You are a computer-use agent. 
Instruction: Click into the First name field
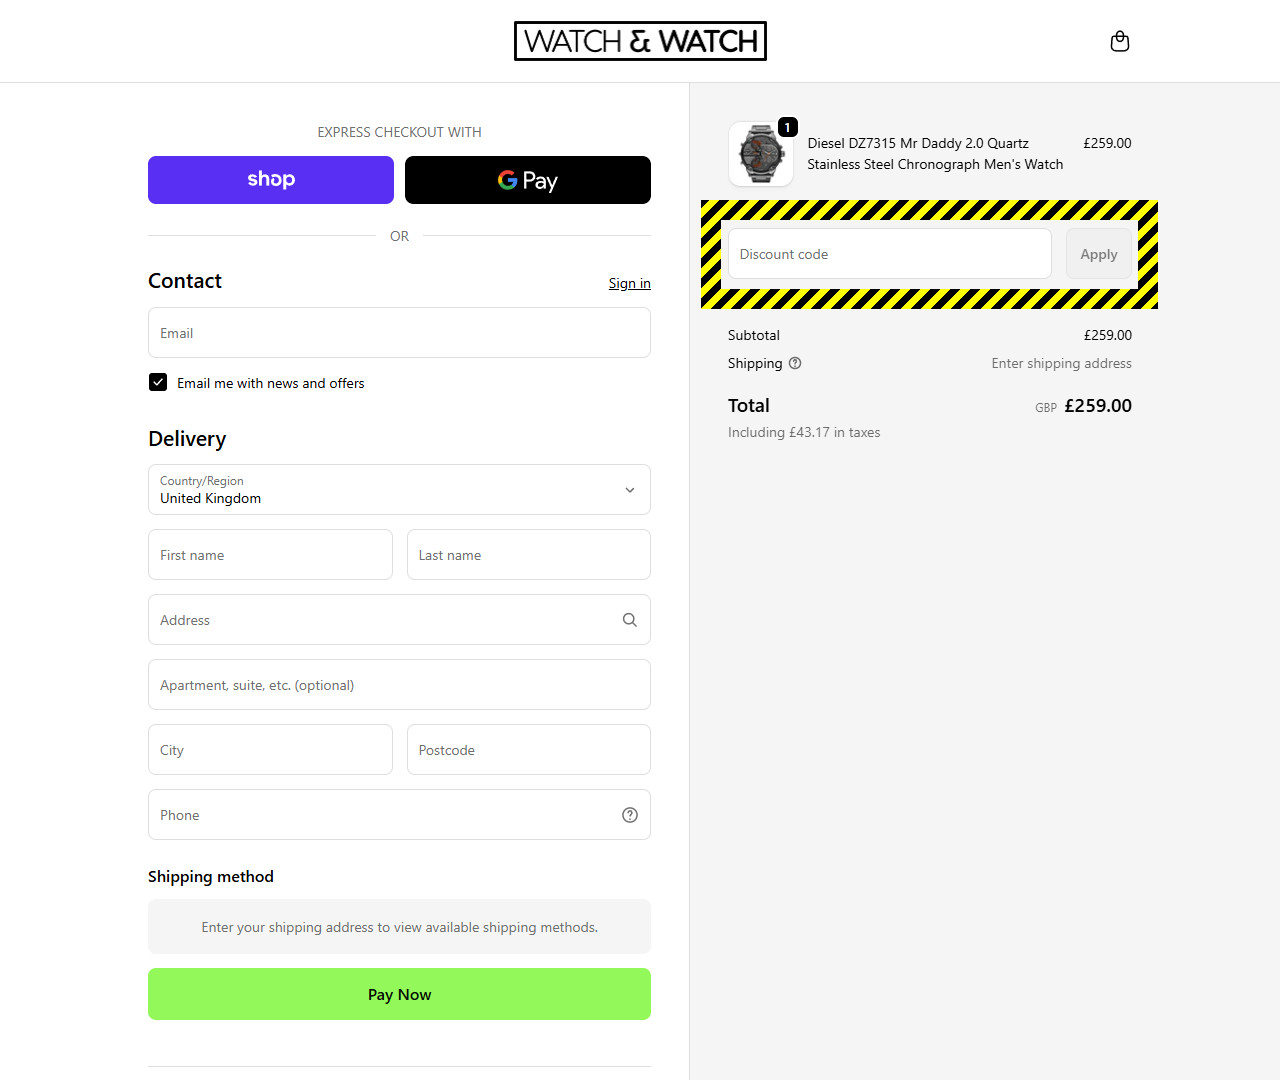270,555
